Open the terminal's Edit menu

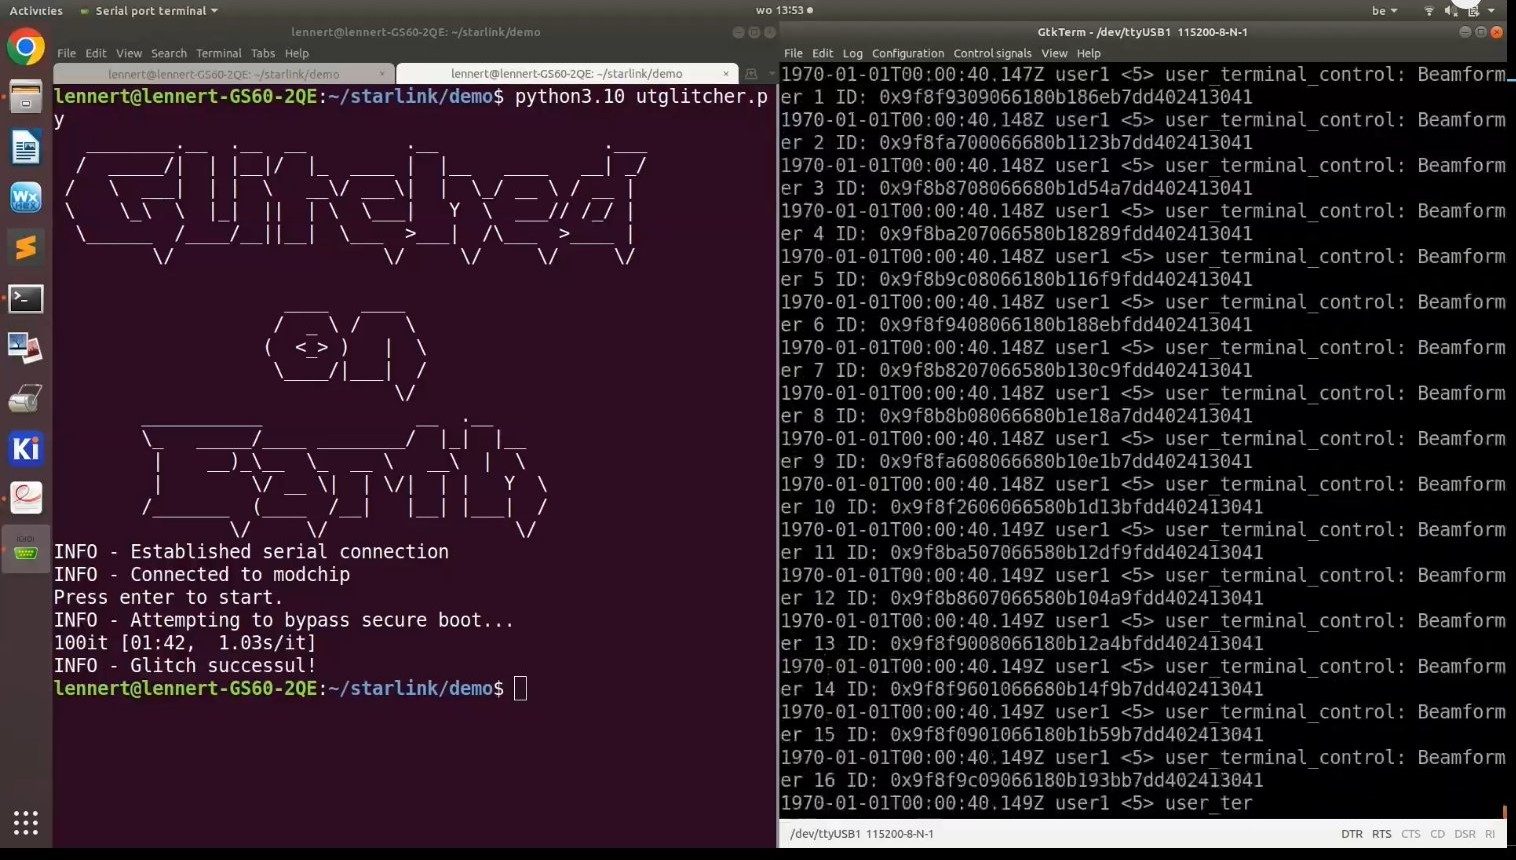pyautogui.click(x=96, y=53)
